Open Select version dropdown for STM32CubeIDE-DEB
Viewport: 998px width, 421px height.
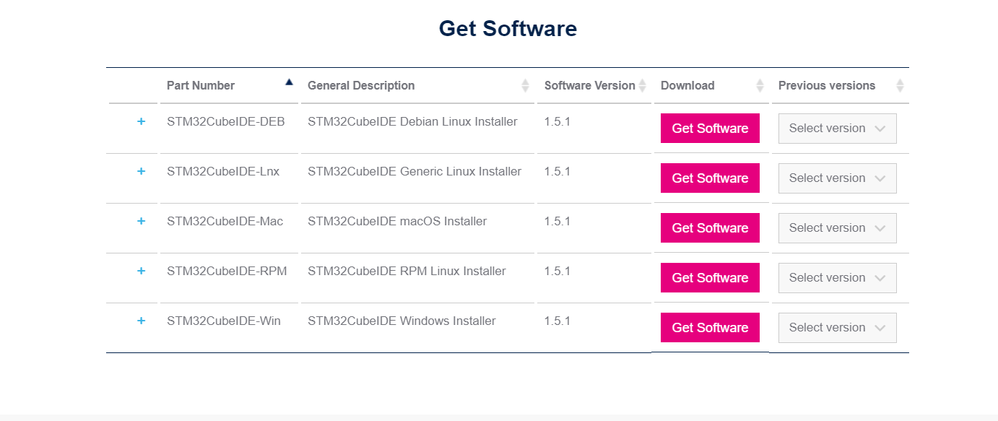(837, 128)
